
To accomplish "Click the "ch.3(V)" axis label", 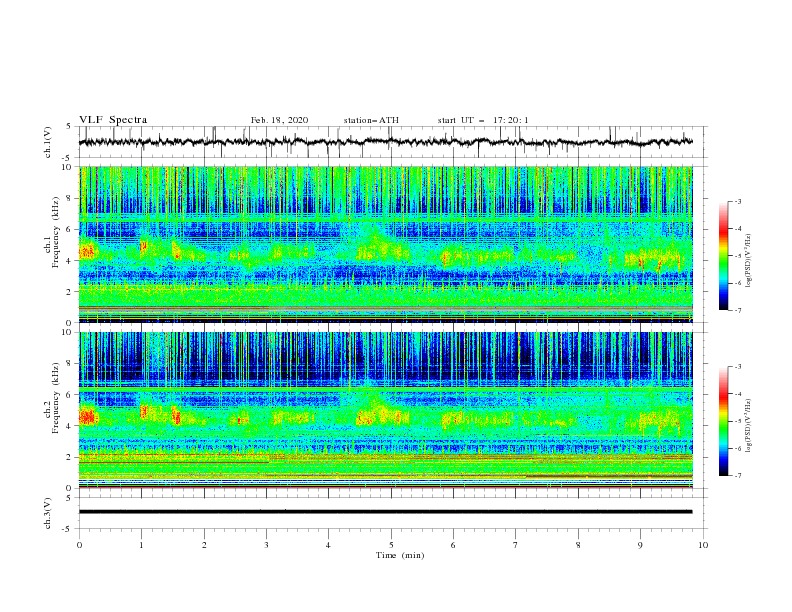I will (48, 513).
